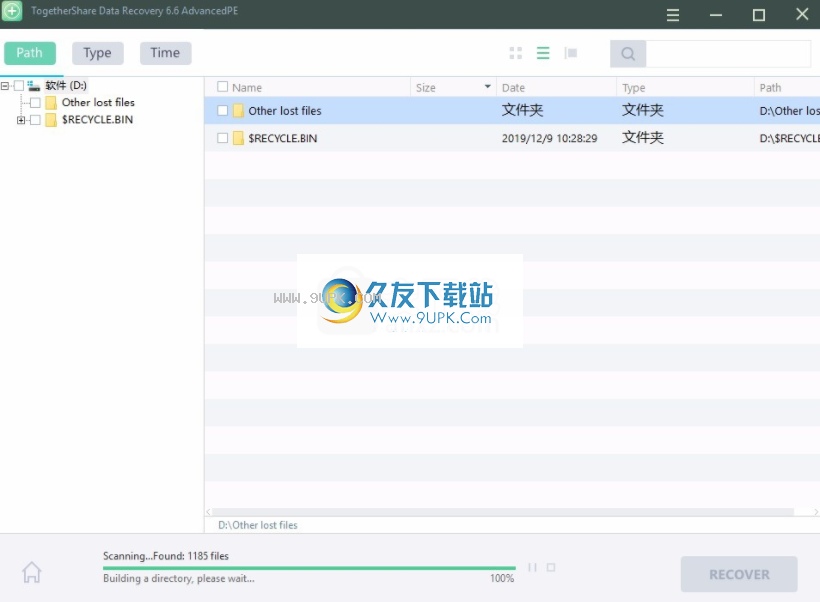Click the TogetherShare app logo icon
Viewport: 820px width, 602px height.
12,10
